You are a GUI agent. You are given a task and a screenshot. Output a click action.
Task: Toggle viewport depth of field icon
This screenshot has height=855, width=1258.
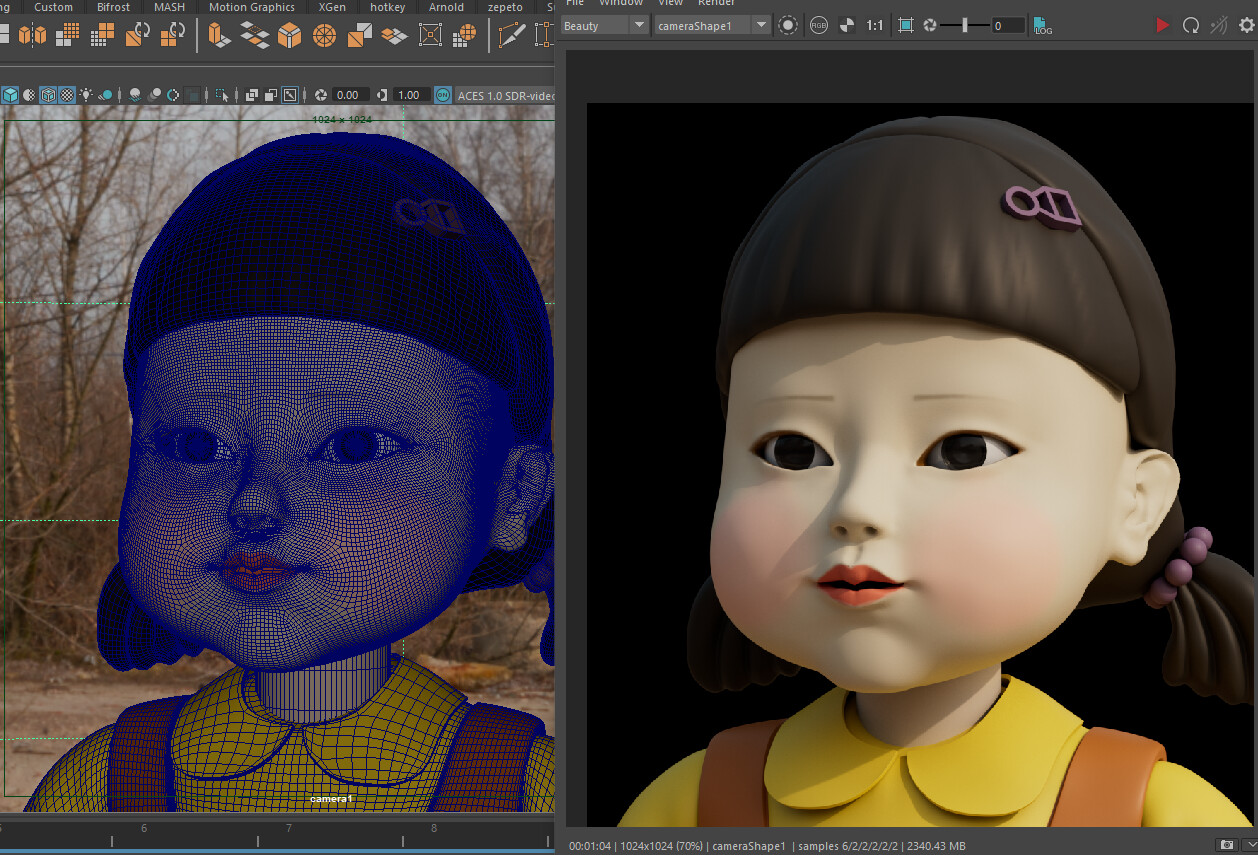coord(194,95)
